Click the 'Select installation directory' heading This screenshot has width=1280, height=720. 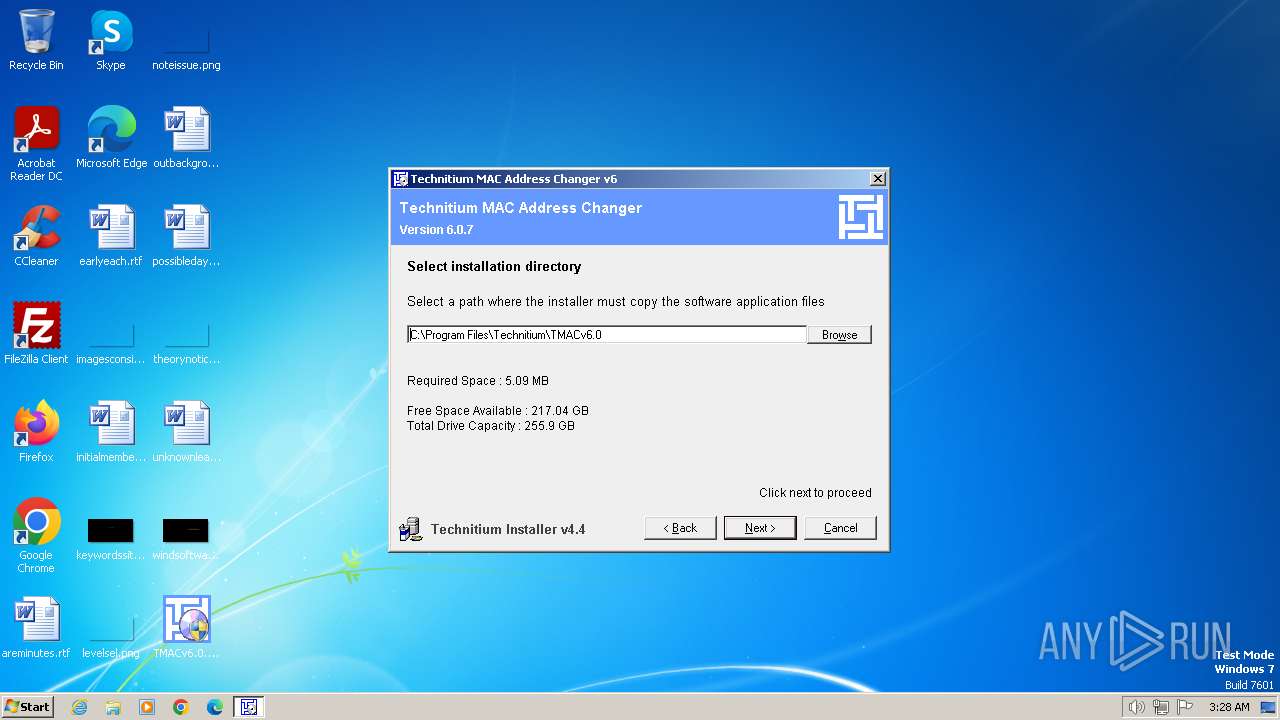(x=494, y=267)
